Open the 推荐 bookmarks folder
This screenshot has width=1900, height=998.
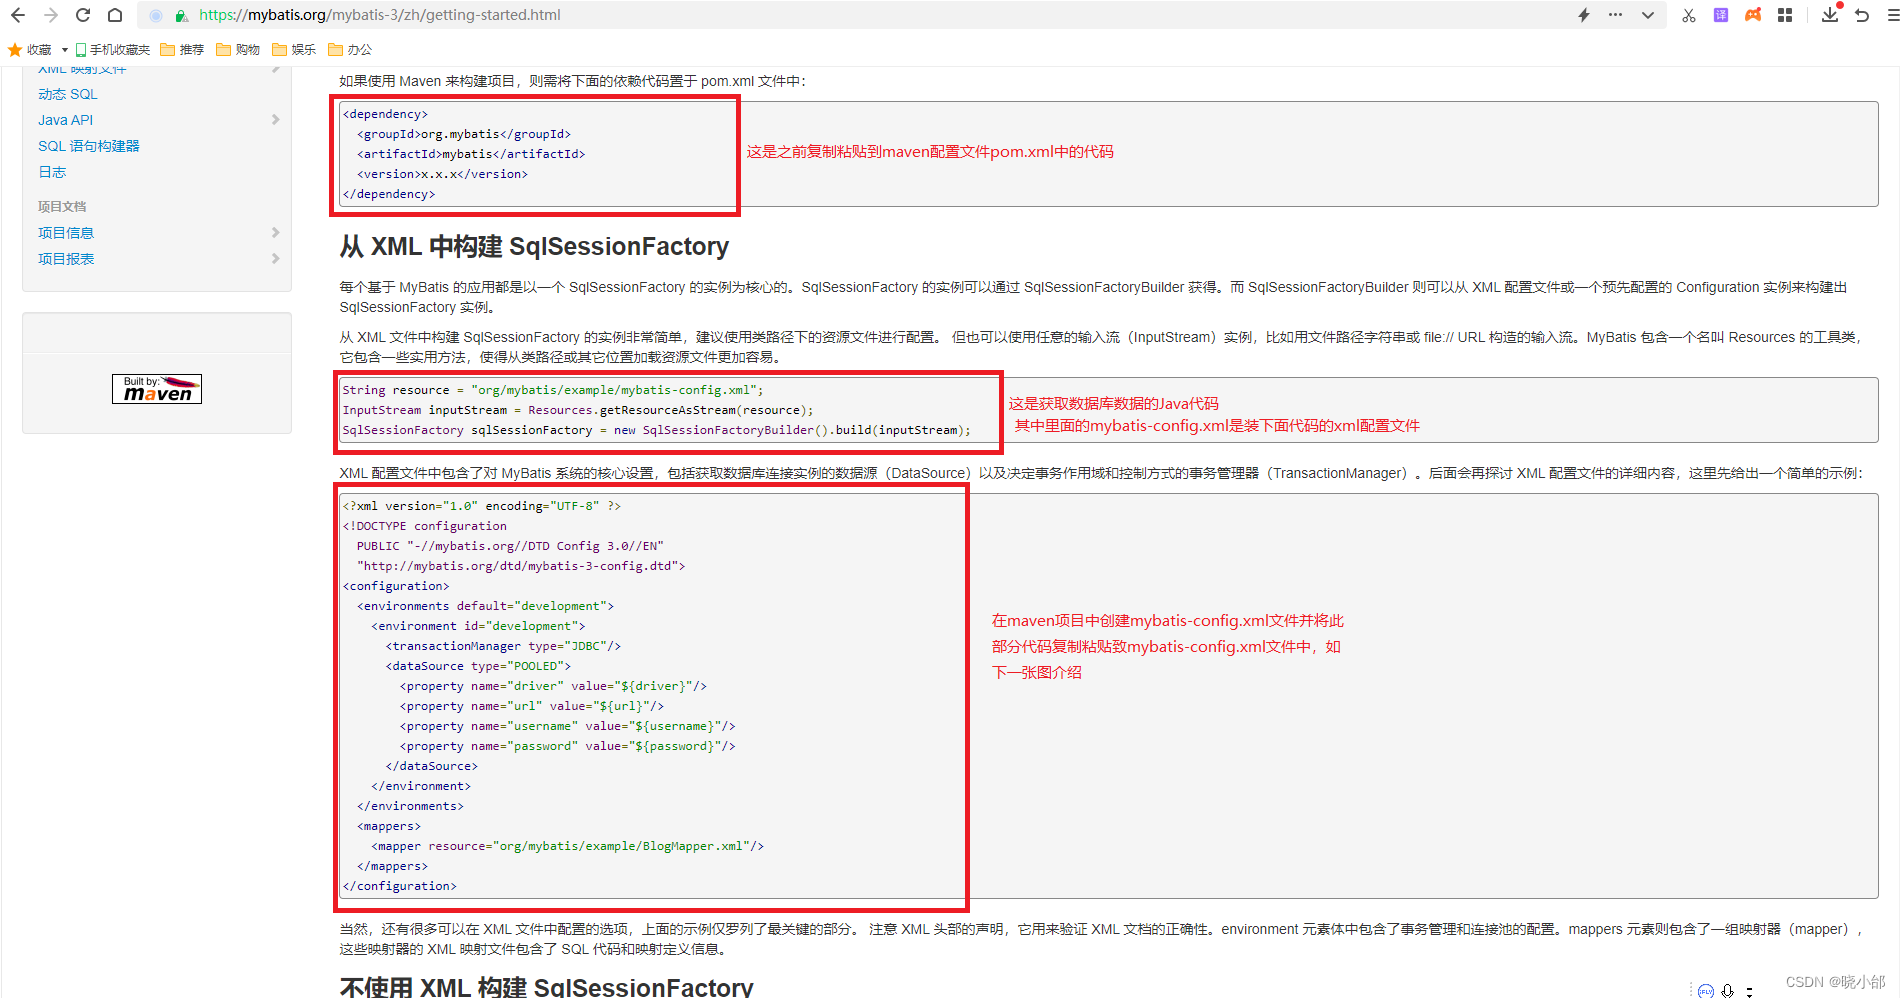pyautogui.click(x=182, y=50)
